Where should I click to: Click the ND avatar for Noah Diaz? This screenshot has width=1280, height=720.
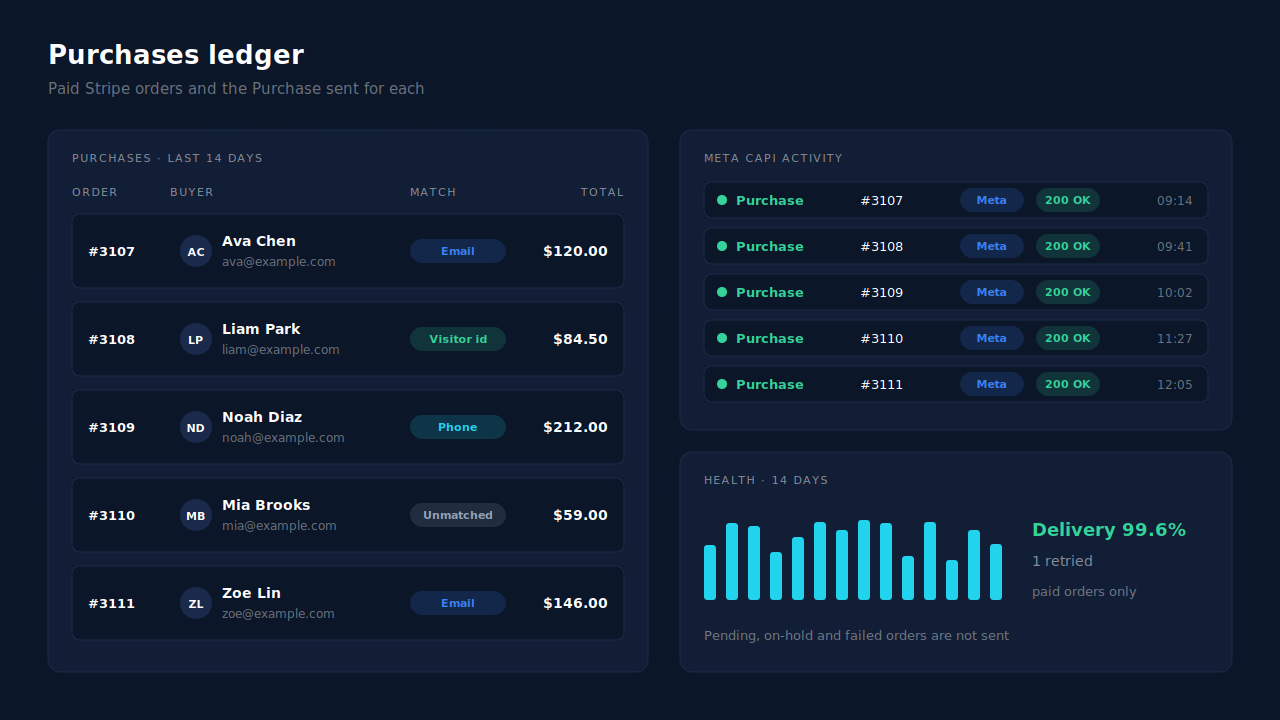(196, 427)
